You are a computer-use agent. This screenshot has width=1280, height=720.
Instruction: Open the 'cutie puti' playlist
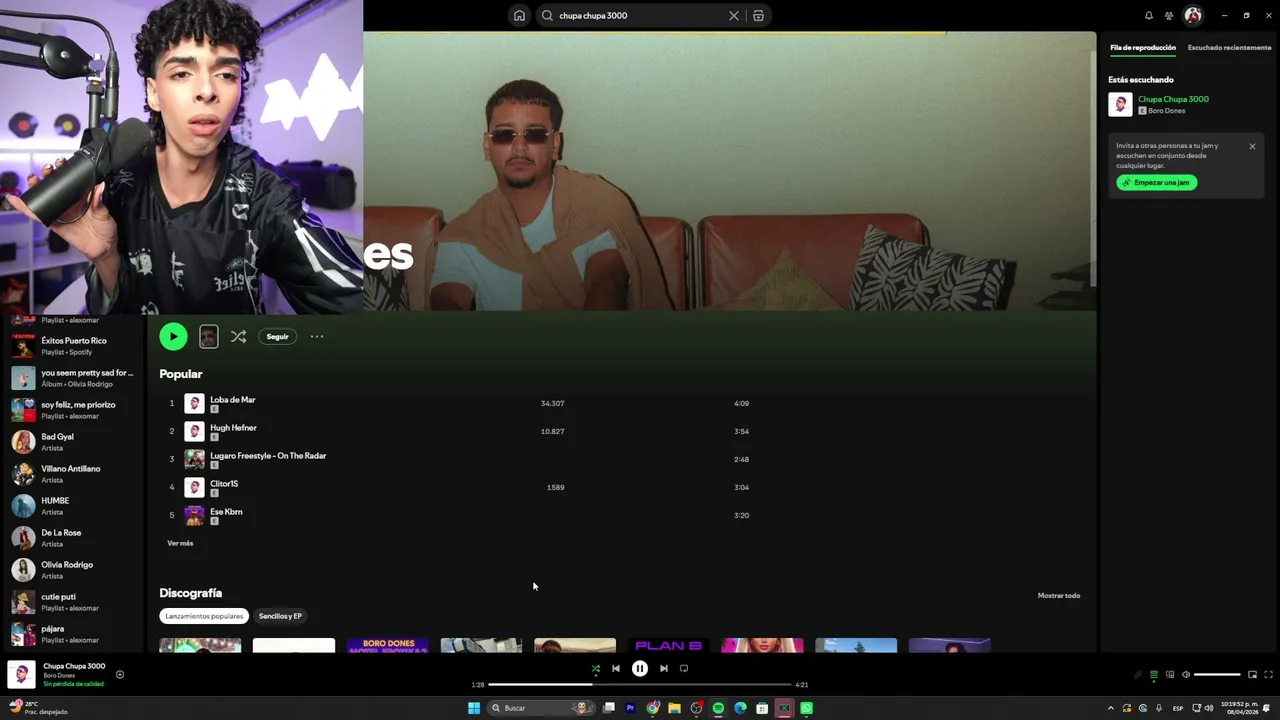click(x=72, y=602)
